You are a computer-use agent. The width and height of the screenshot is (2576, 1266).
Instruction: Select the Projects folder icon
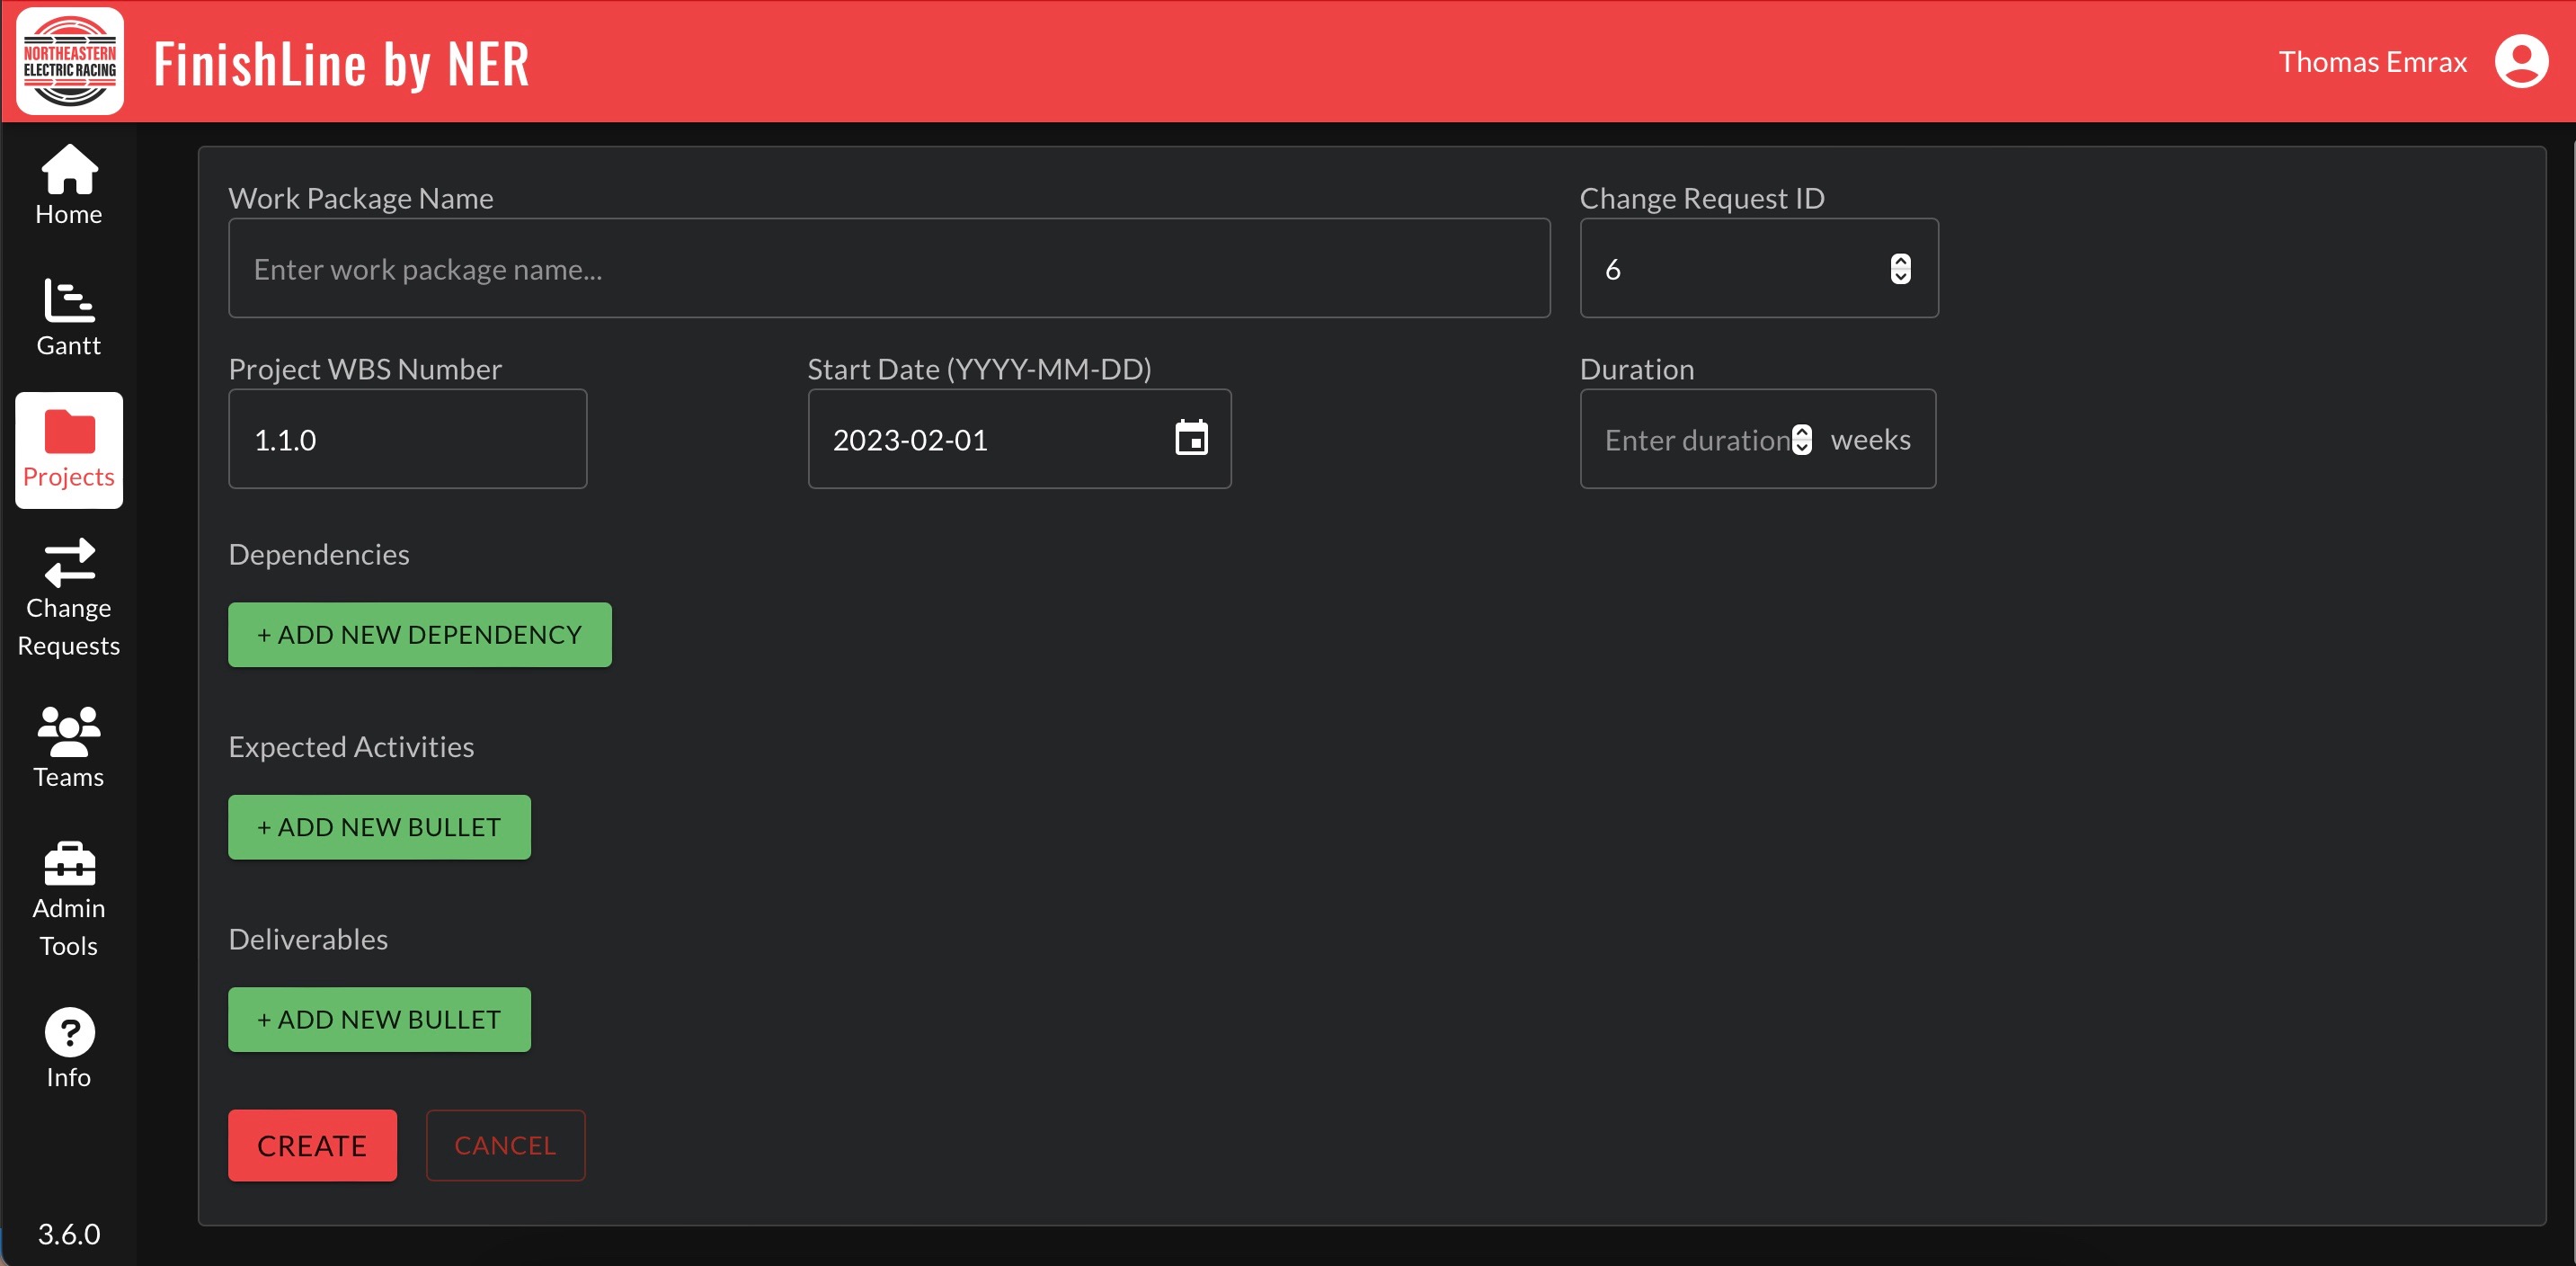(x=69, y=433)
